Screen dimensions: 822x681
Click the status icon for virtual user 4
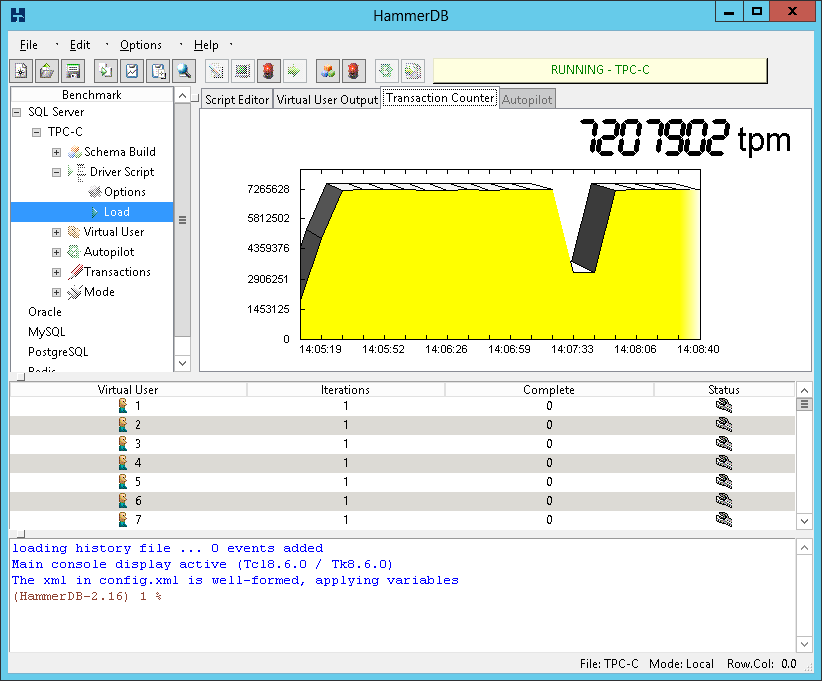(x=724, y=462)
